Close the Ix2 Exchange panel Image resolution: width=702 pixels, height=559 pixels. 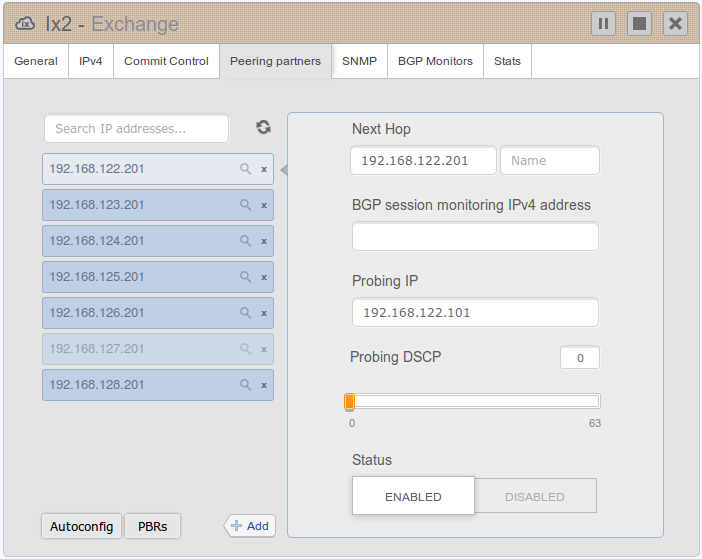pos(675,24)
